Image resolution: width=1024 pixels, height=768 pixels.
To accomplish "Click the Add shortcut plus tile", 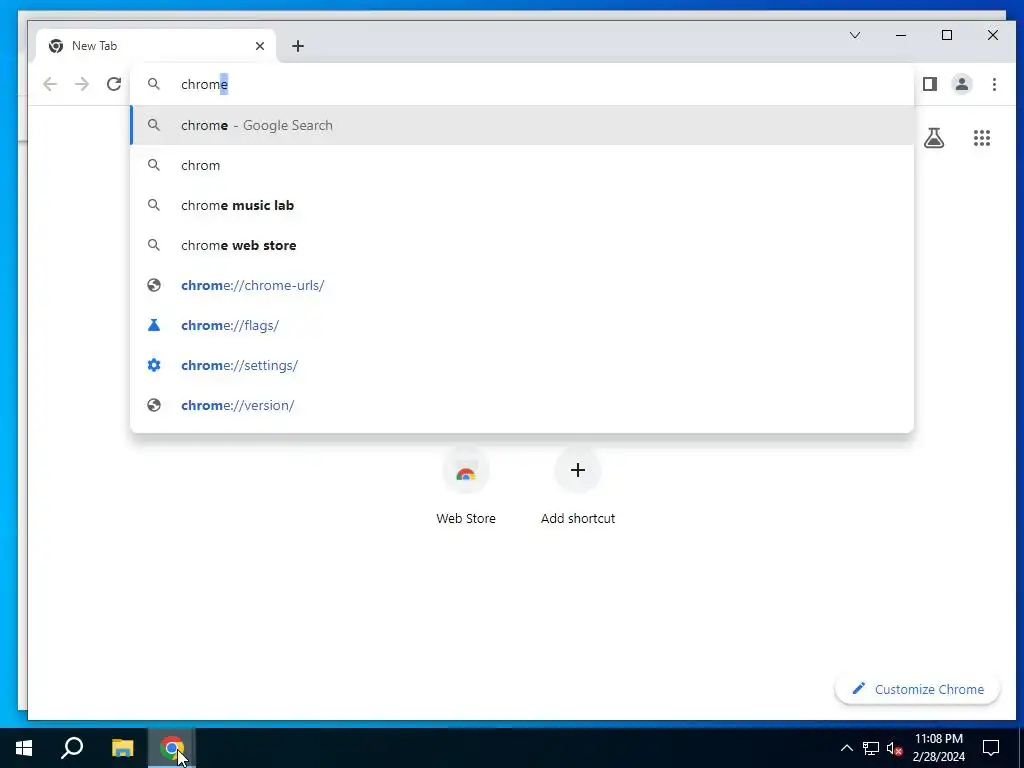I will 577,487.
